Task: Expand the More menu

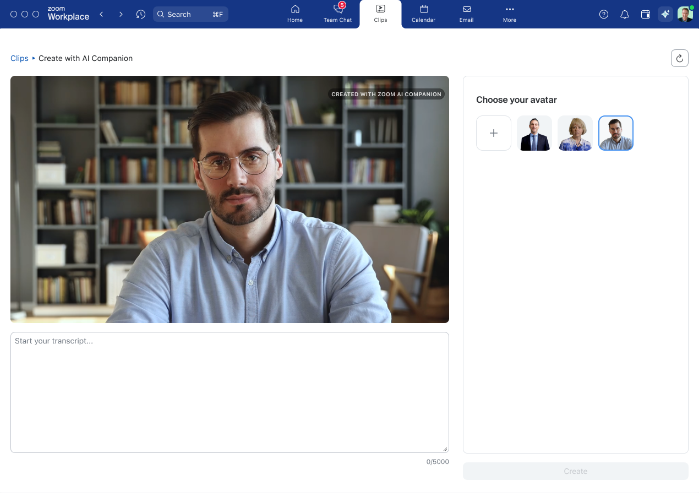Action: point(509,13)
